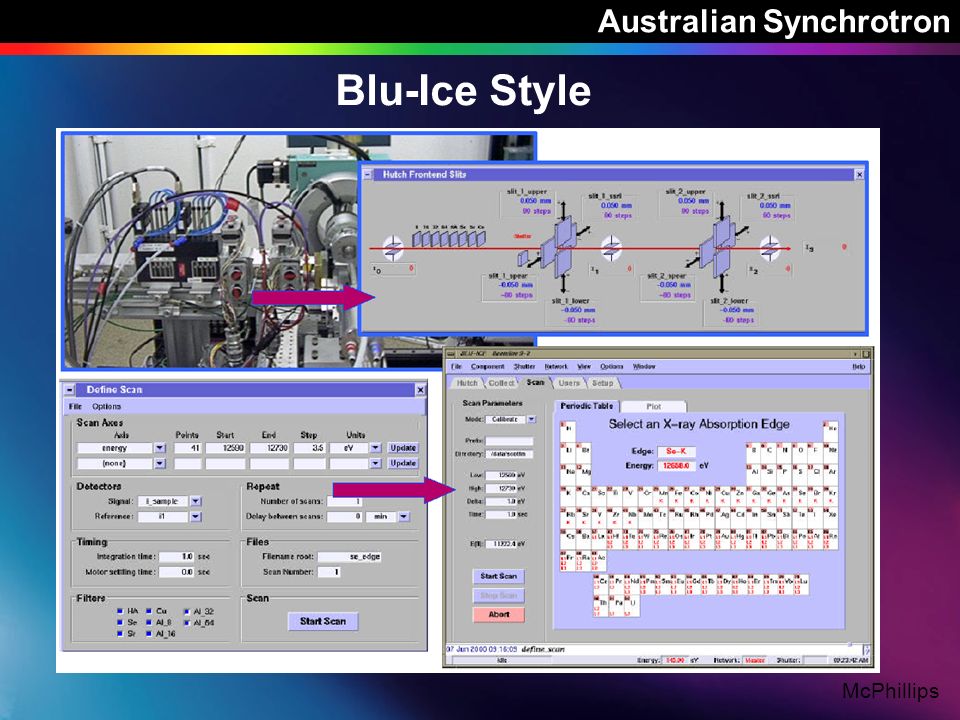The image size is (960, 720).
Task: Toggle the Al_16 filter checkbox
Action: (x=149, y=633)
